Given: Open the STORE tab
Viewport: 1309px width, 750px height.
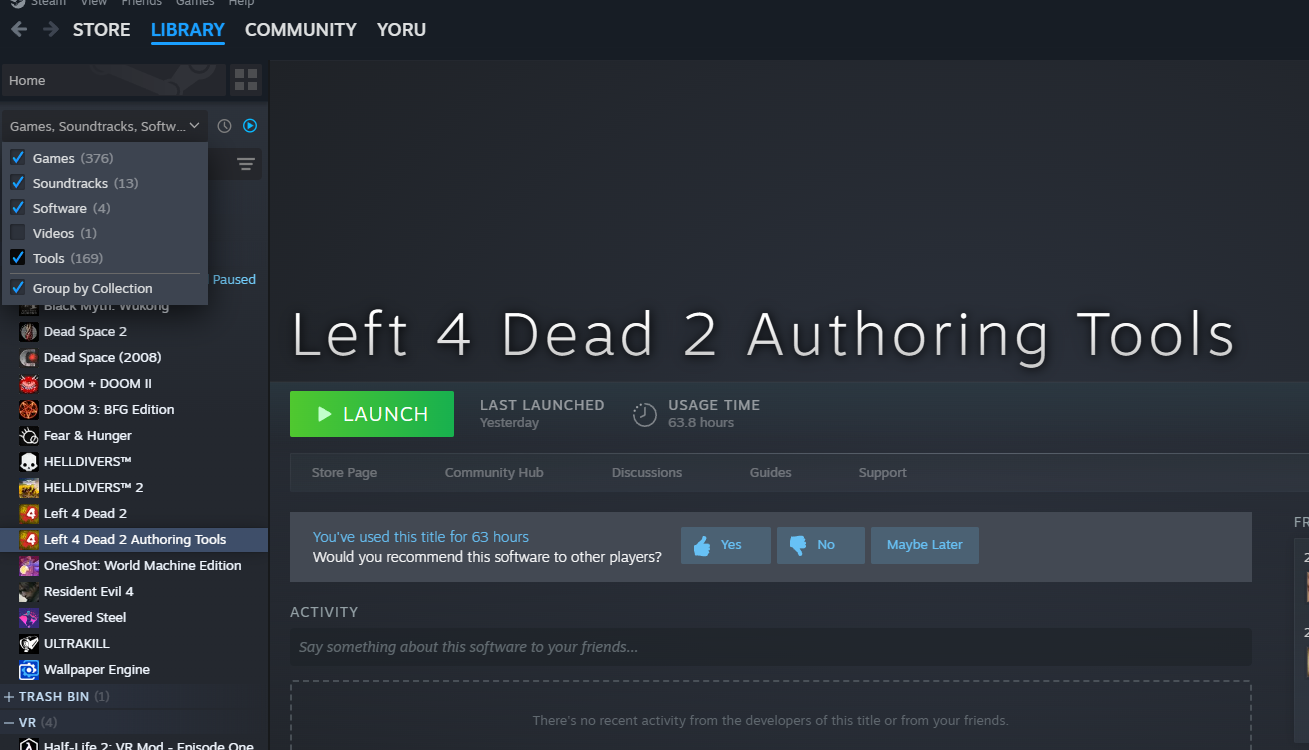Looking at the screenshot, I should [102, 30].
